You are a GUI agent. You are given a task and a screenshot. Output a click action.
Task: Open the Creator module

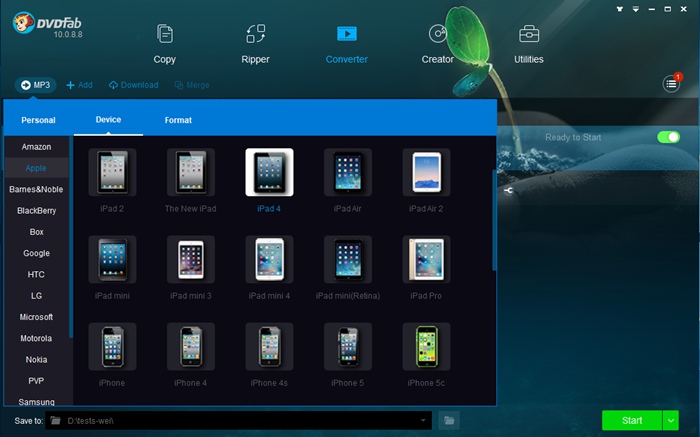(x=438, y=44)
